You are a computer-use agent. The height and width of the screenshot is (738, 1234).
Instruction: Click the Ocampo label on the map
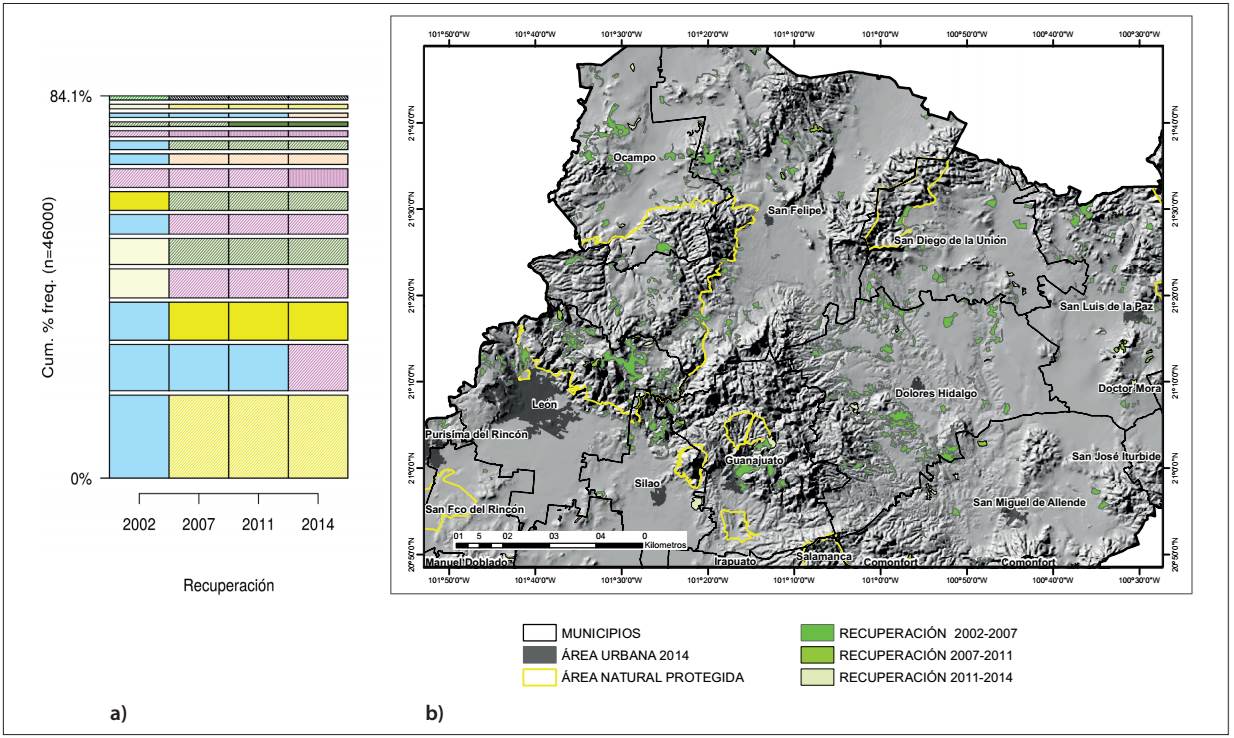tap(634, 158)
